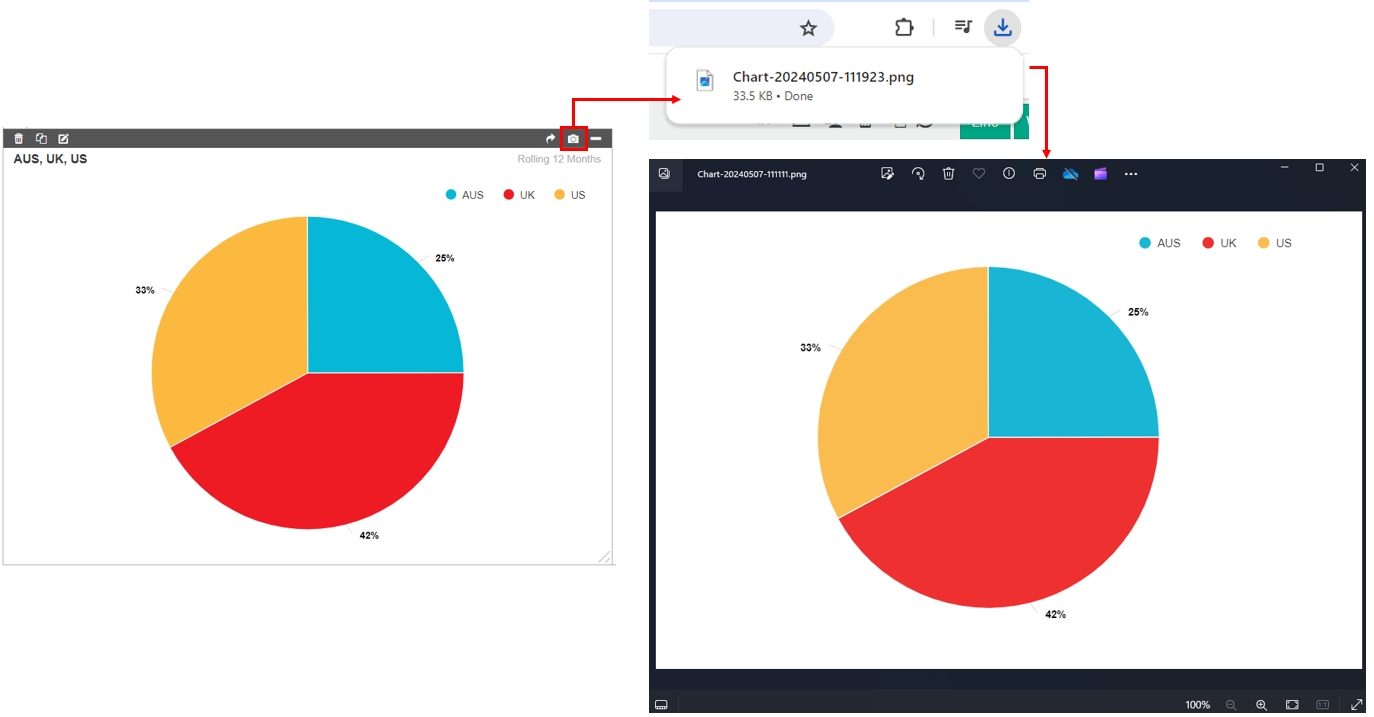The width and height of the screenshot is (1374, 717).
Task: Click the camera icon to export chart image
Action: coord(573,139)
